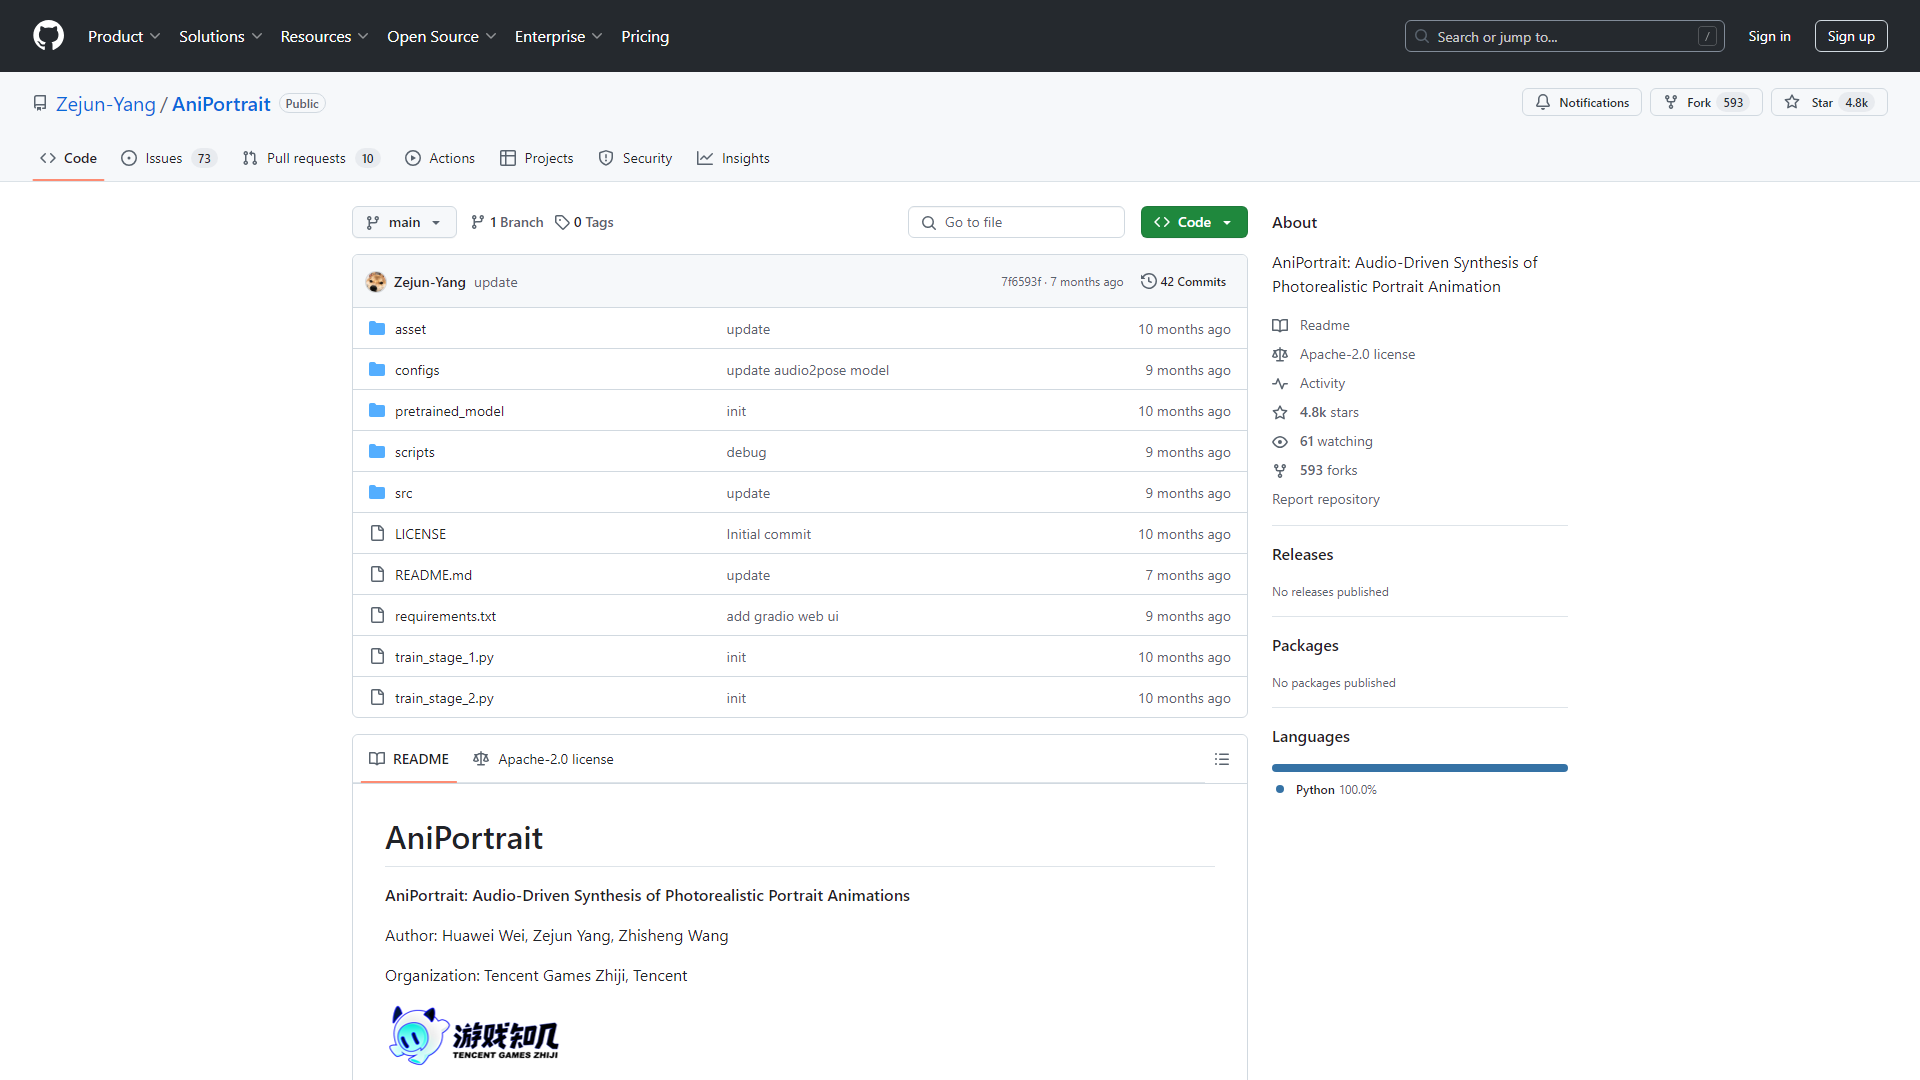The width and height of the screenshot is (1920, 1080).
Task: Click the LICENSE file icon
Action: tap(377, 534)
